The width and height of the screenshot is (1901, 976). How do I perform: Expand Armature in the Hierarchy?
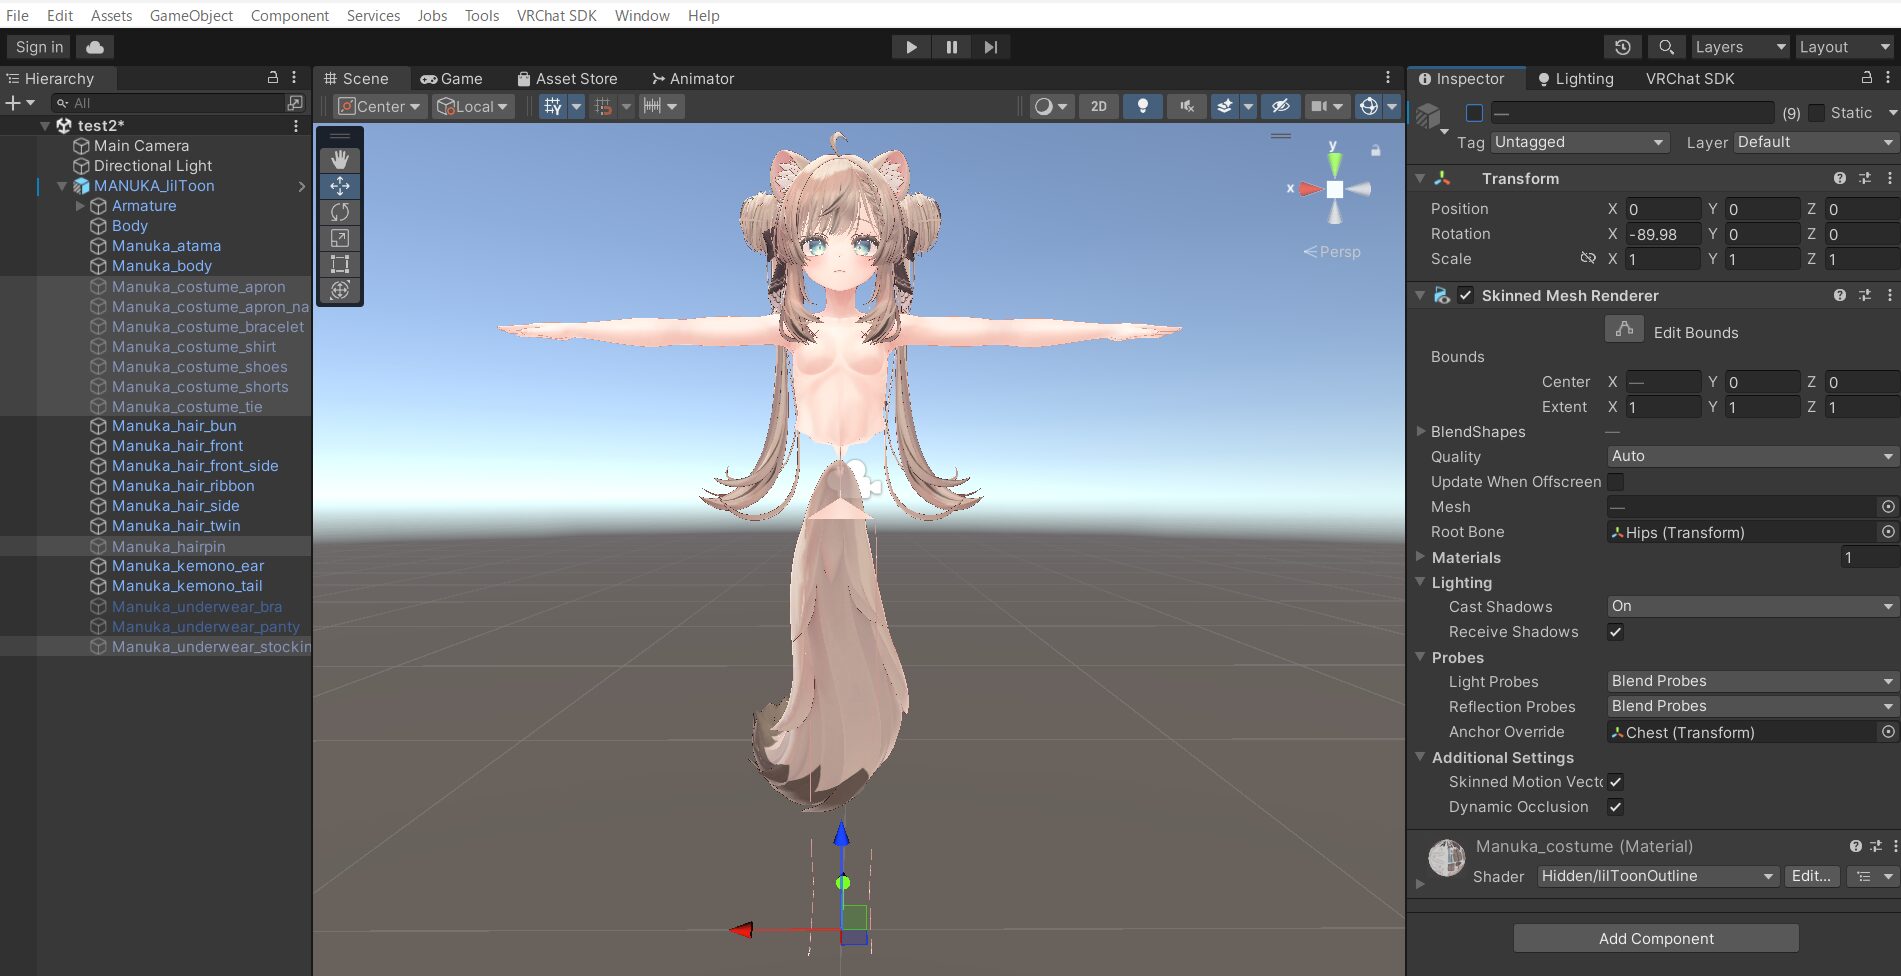[80, 206]
